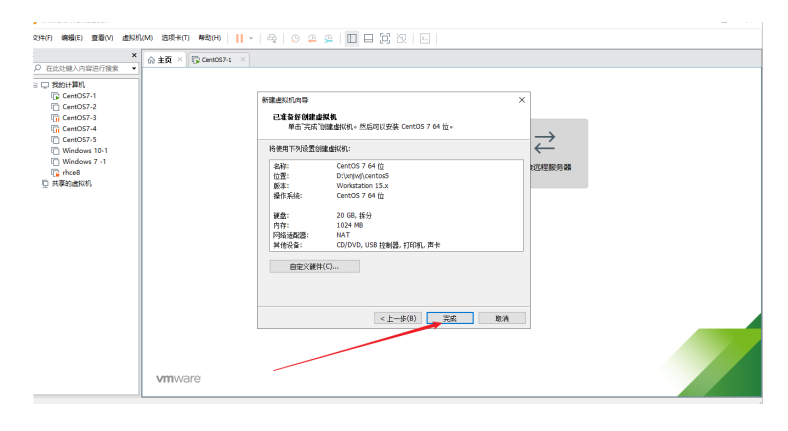Click the pause/suspend virtual machine icon
Viewport: 788px width, 431px height.
pyautogui.click(x=239, y=38)
